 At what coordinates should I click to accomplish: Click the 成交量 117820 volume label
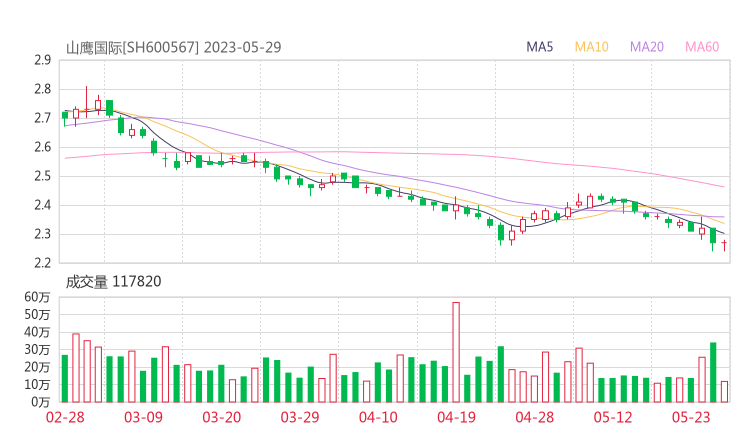[113, 282]
